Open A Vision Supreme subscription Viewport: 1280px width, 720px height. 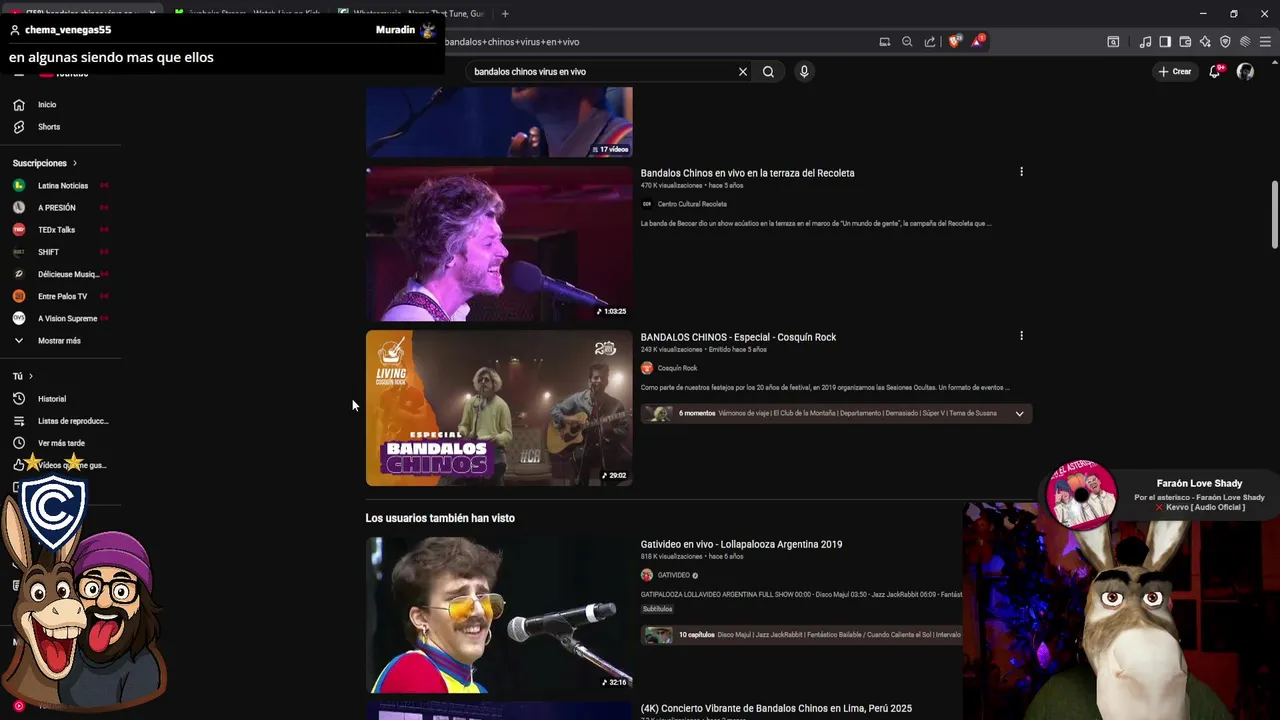pos(67,318)
